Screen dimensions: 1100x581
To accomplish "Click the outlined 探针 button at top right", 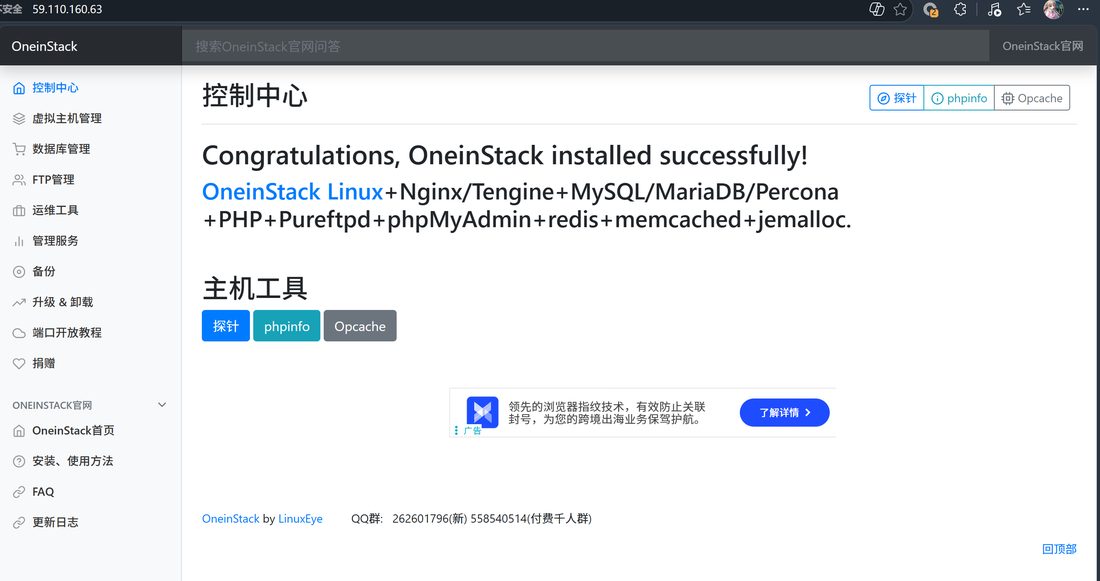I will tap(897, 98).
